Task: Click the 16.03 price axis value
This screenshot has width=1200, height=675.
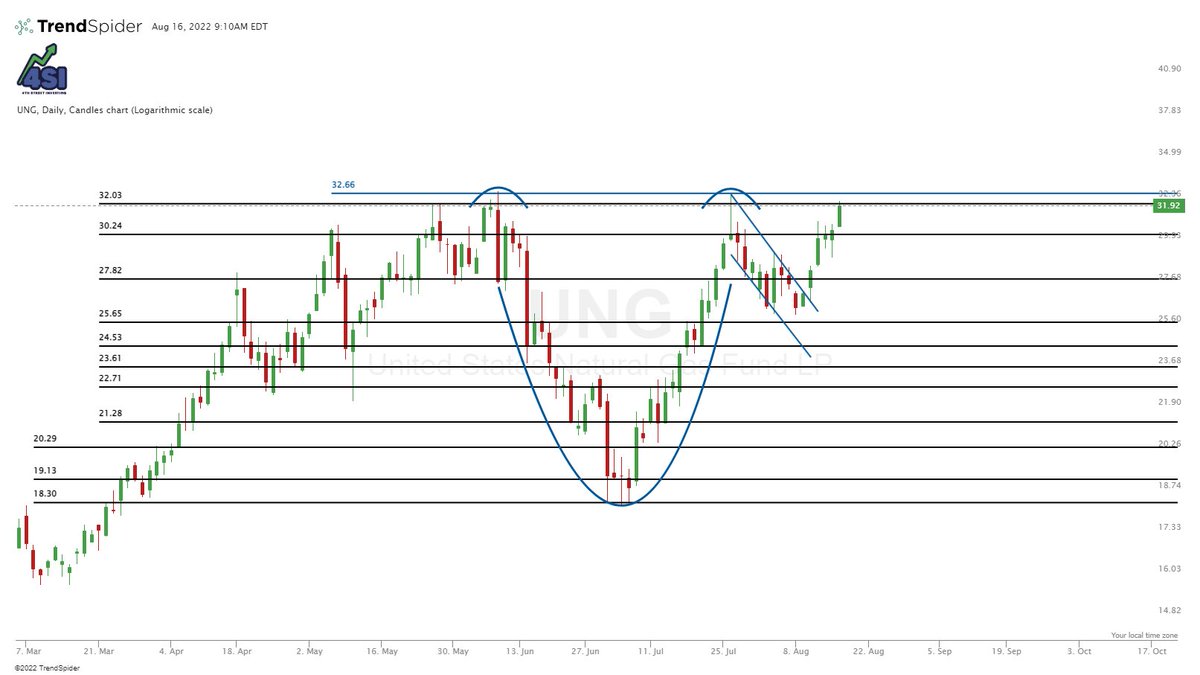Action: [x=1169, y=569]
